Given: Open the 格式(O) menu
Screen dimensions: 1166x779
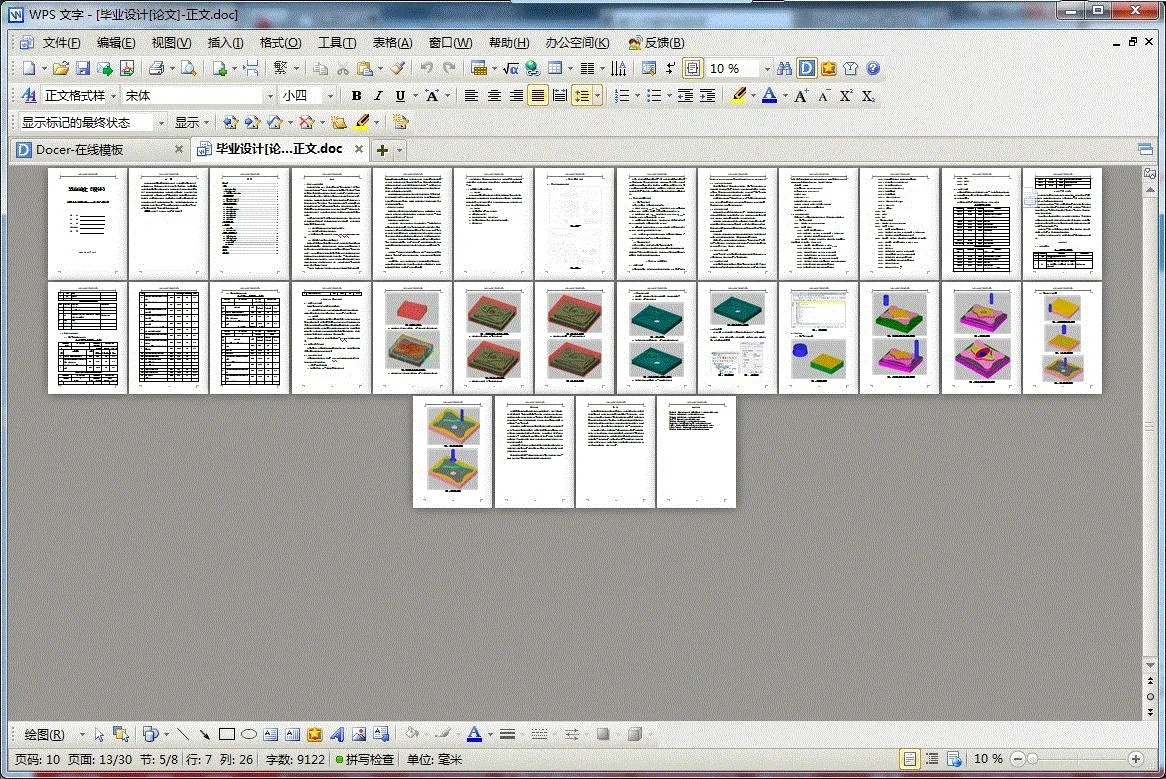Looking at the screenshot, I should coord(280,42).
